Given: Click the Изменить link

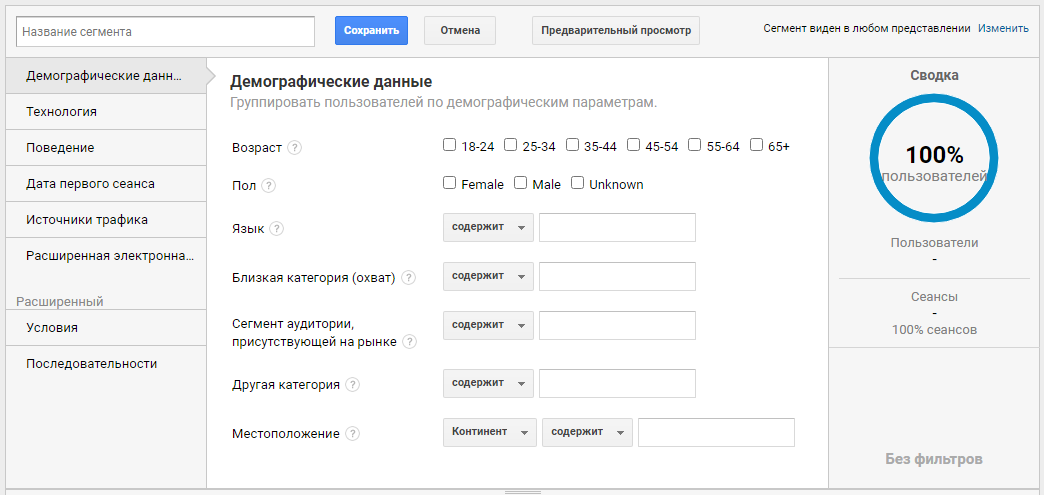Looking at the screenshot, I should click(x=1003, y=29).
